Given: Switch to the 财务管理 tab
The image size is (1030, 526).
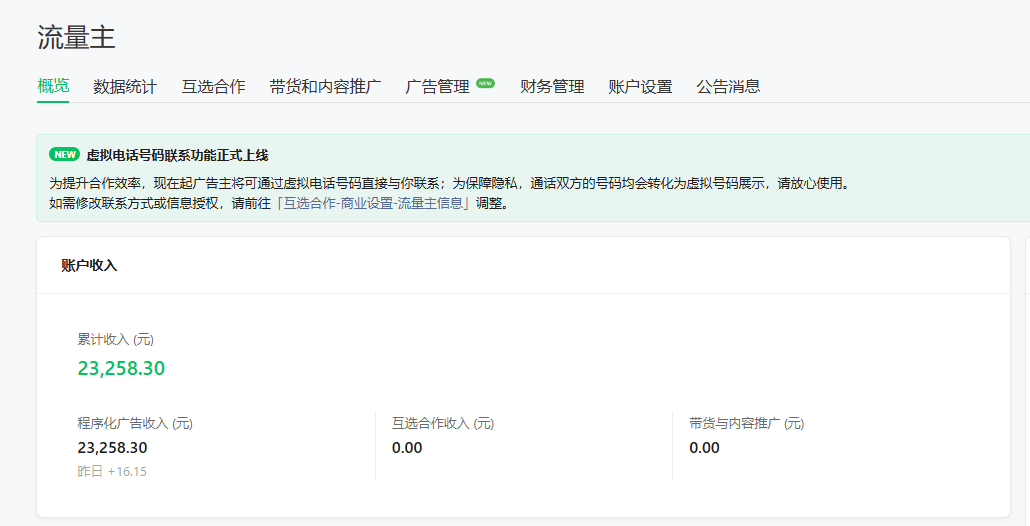Looking at the screenshot, I should pyautogui.click(x=552, y=87).
